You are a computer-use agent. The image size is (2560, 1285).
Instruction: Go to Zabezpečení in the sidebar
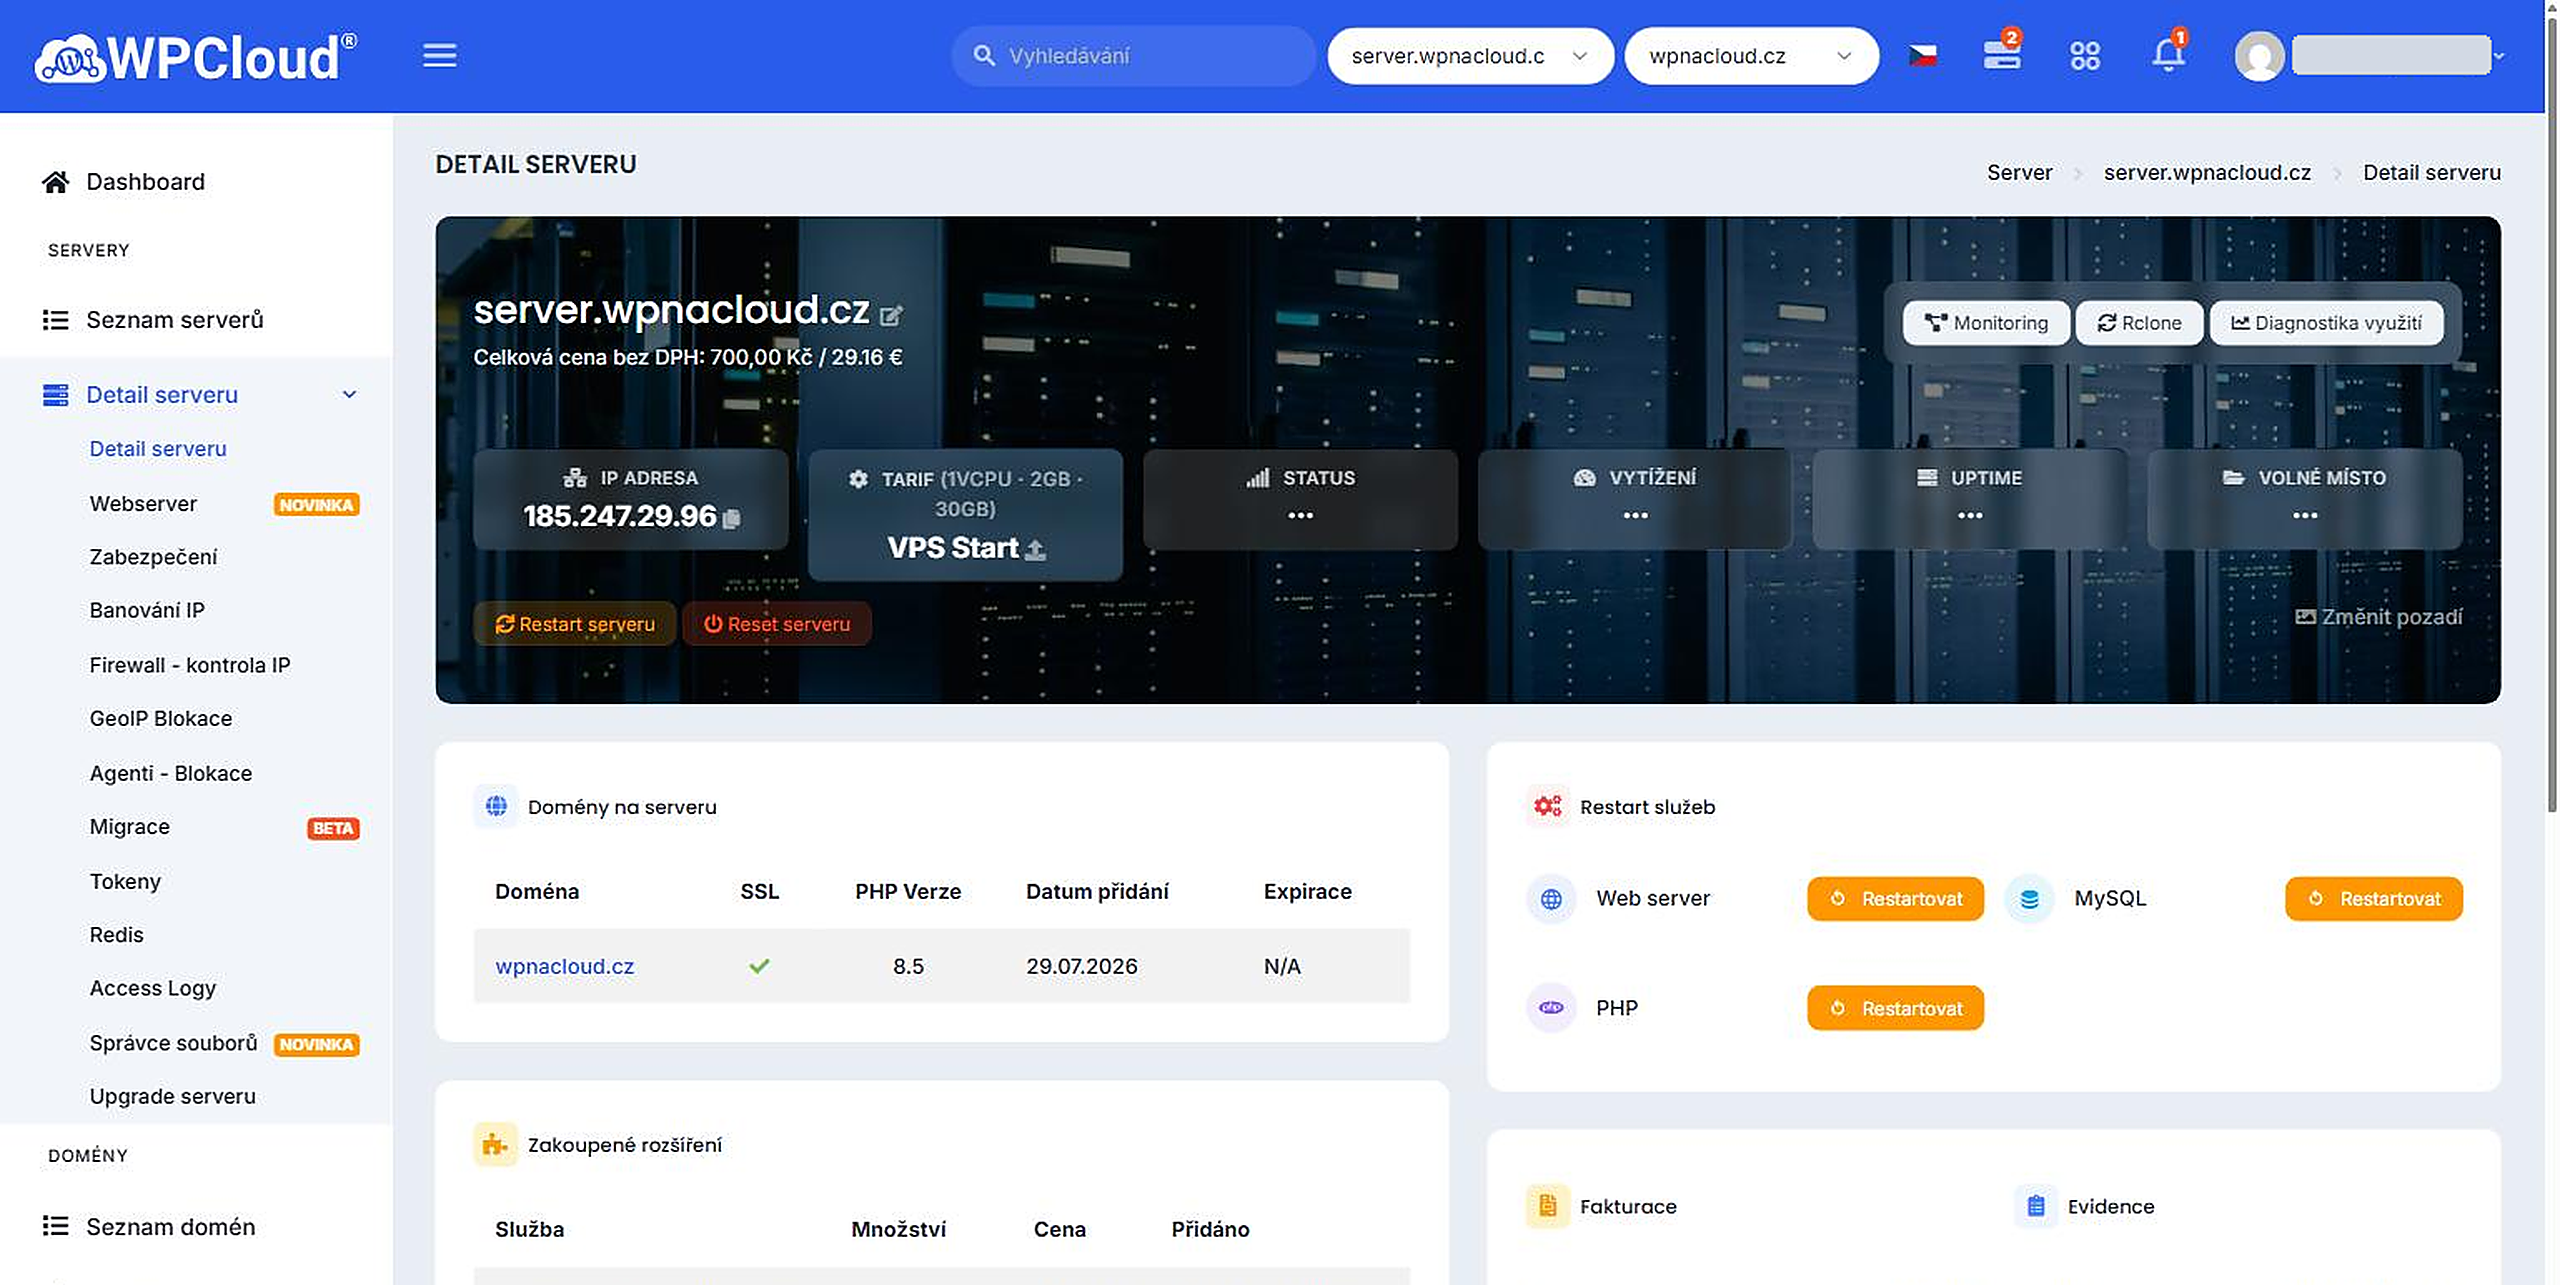coord(153,557)
